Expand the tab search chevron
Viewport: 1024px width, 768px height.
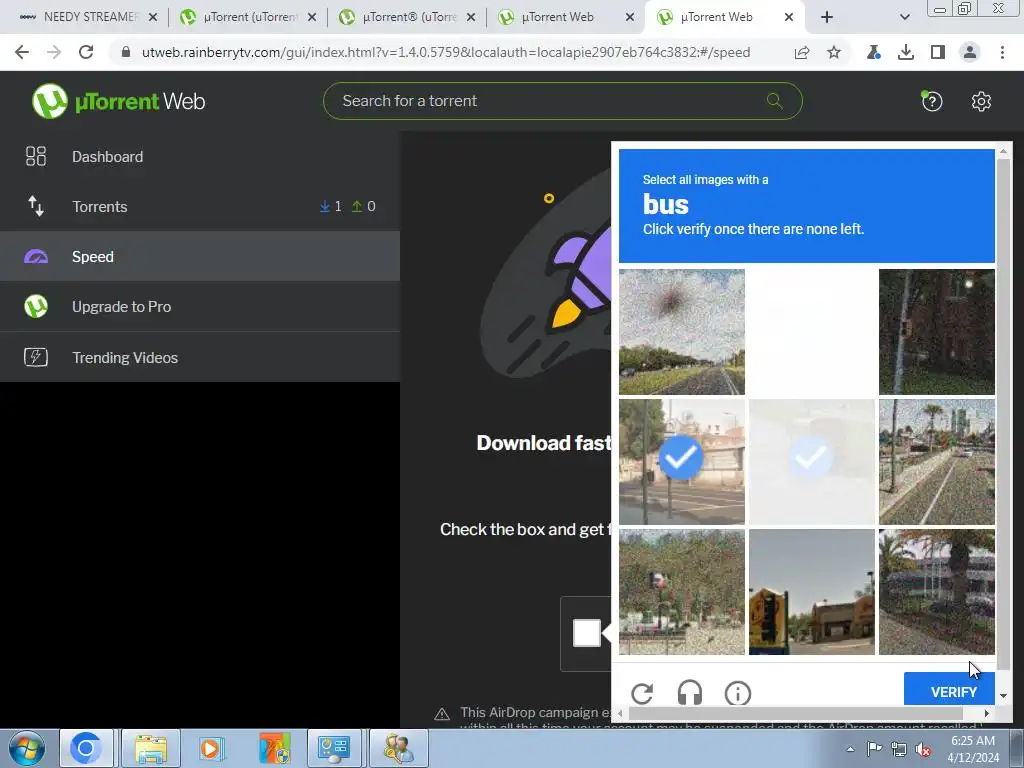[904, 17]
